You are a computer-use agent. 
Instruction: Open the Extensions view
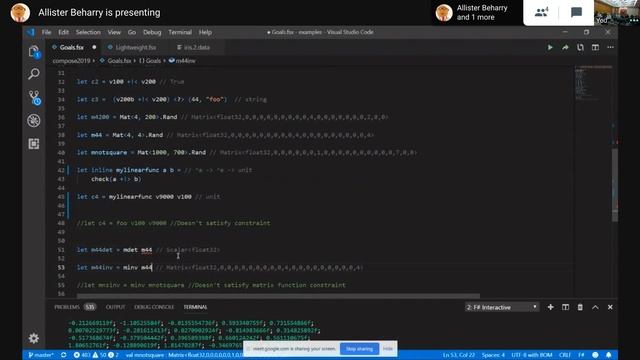(34, 144)
